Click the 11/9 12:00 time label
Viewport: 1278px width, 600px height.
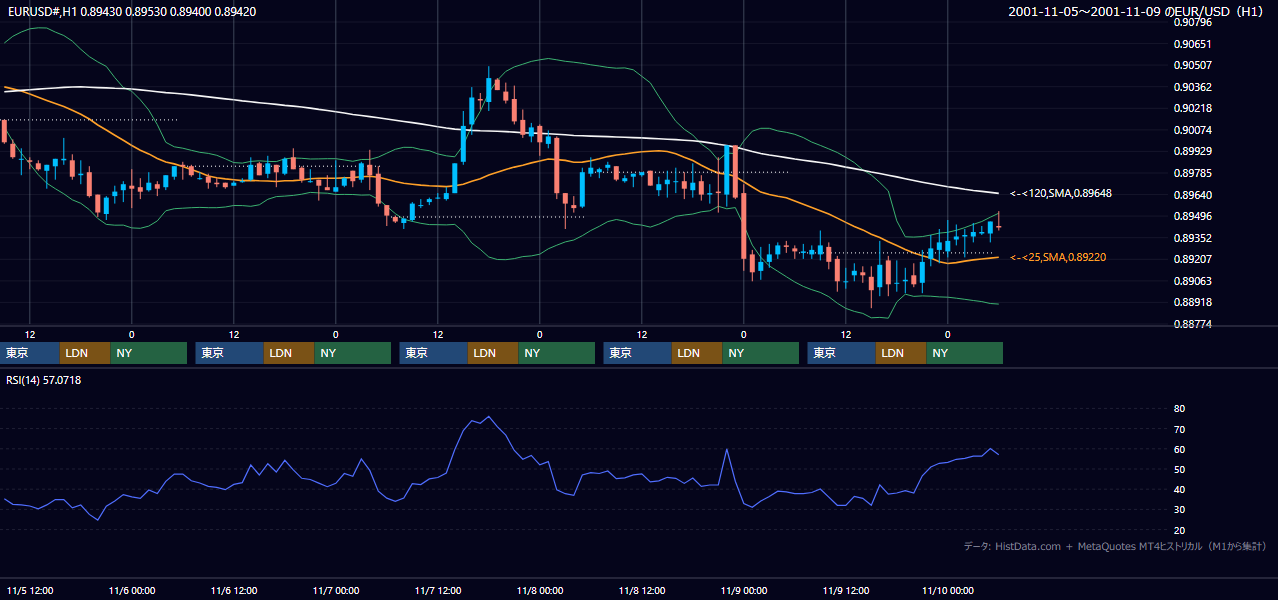coord(846,591)
